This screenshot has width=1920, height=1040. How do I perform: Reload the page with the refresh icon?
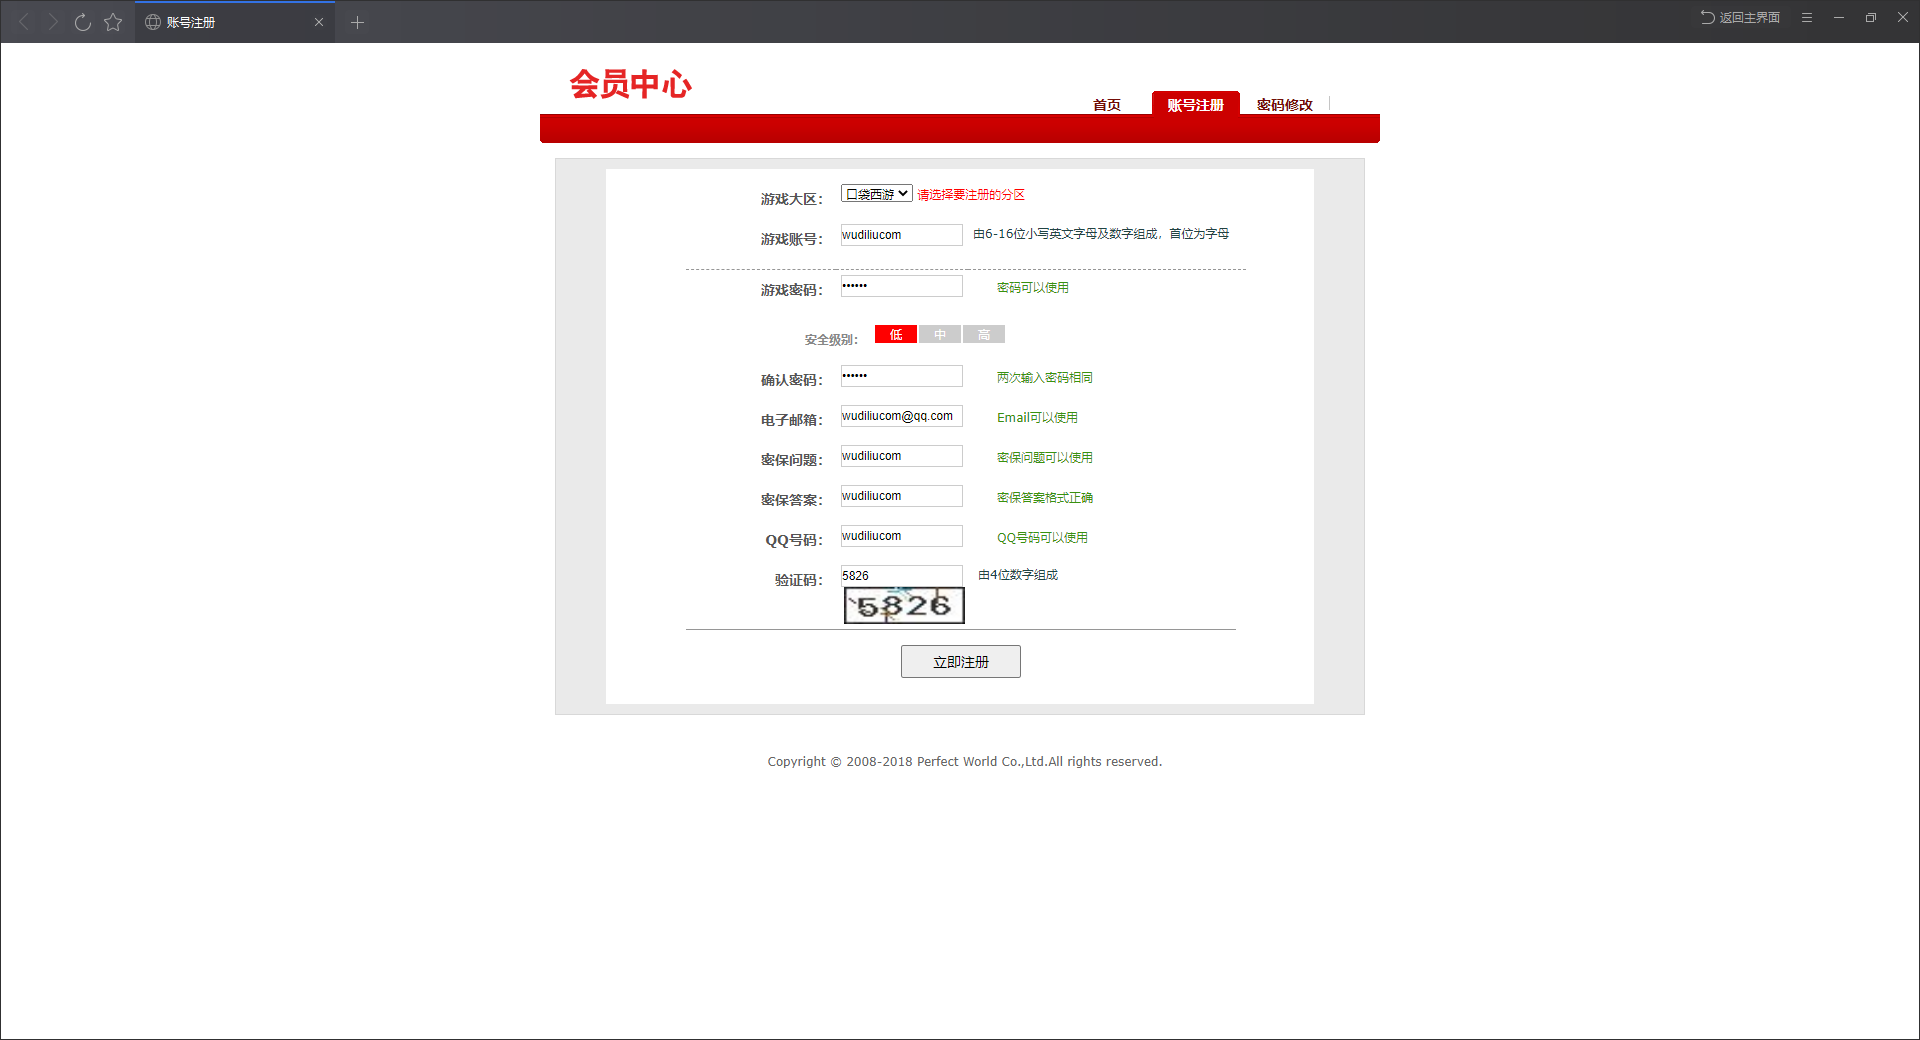(x=83, y=22)
